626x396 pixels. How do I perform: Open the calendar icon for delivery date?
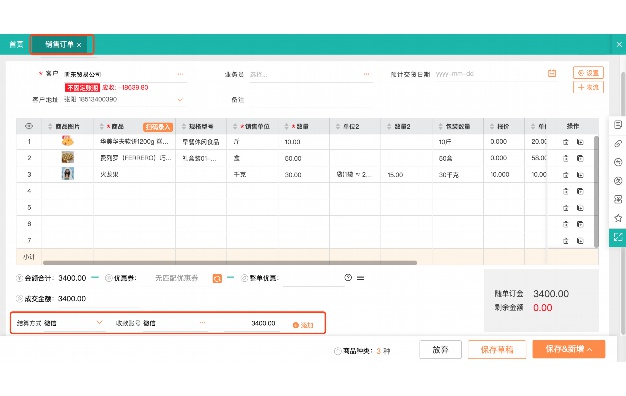pos(552,73)
